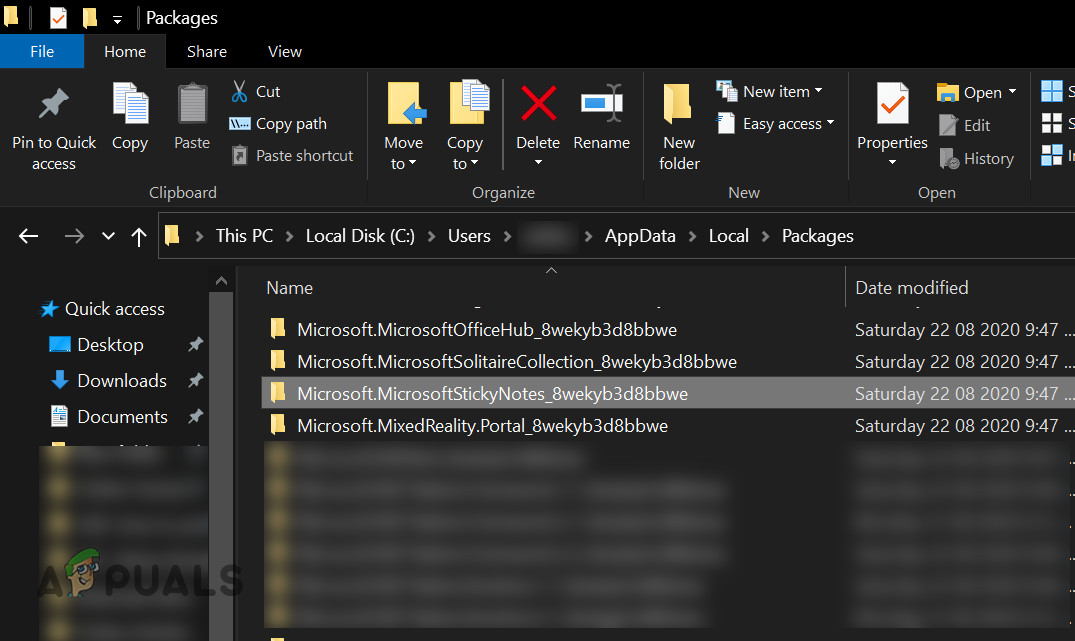Select Microsoft.MicrosoftSolitaireCollection_8wekyb3d8bbwe folder
This screenshot has width=1075, height=641.
pos(517,362)
